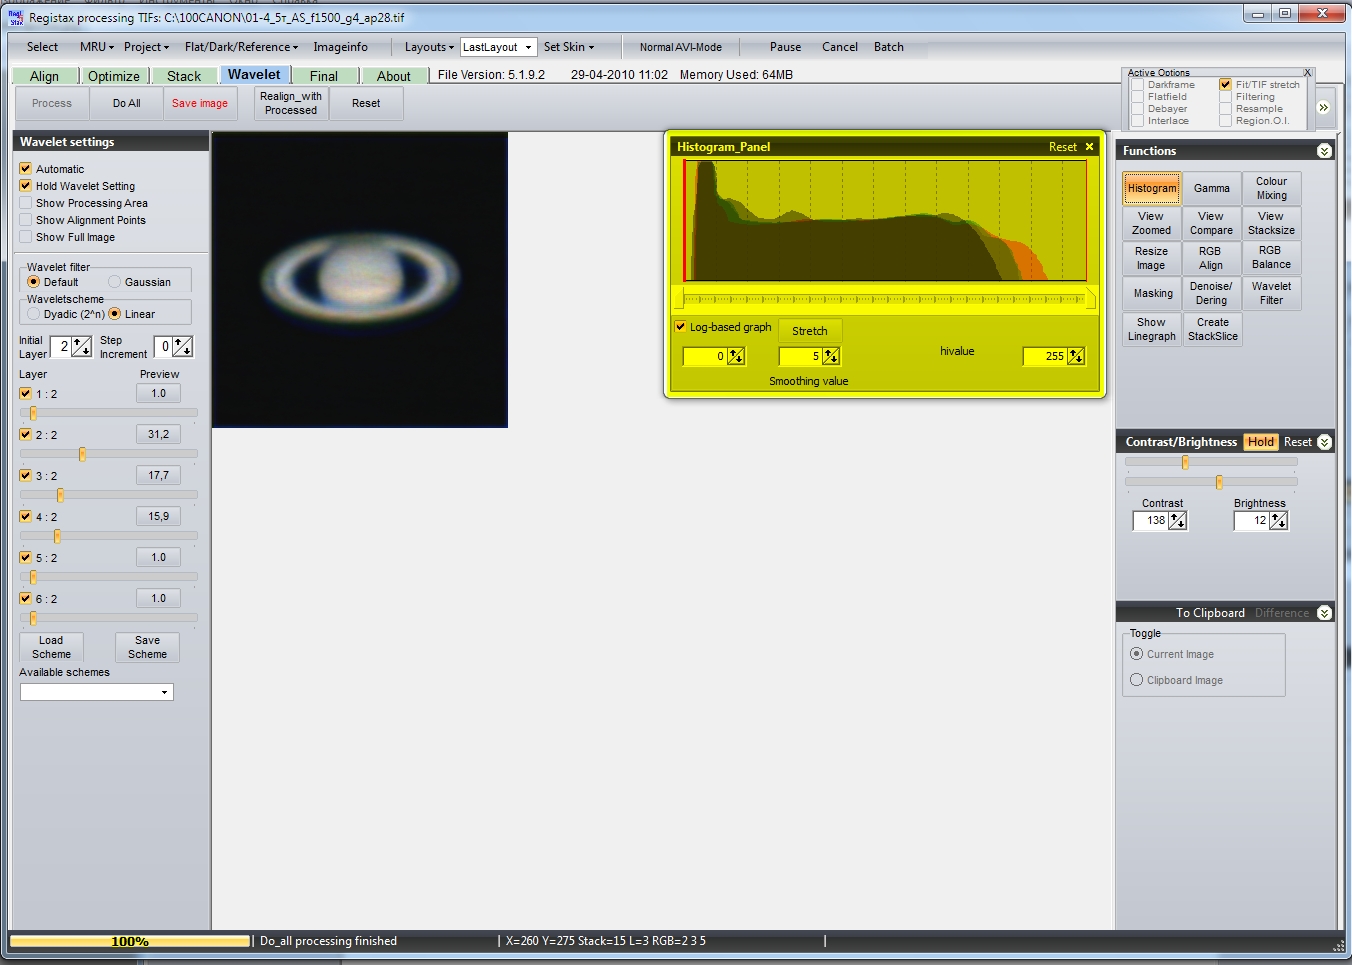Screen dimensions: 1352x965
Task: Open the LastLayout layouts combo box
Action: pyautogui.click(x=528, y=47)
